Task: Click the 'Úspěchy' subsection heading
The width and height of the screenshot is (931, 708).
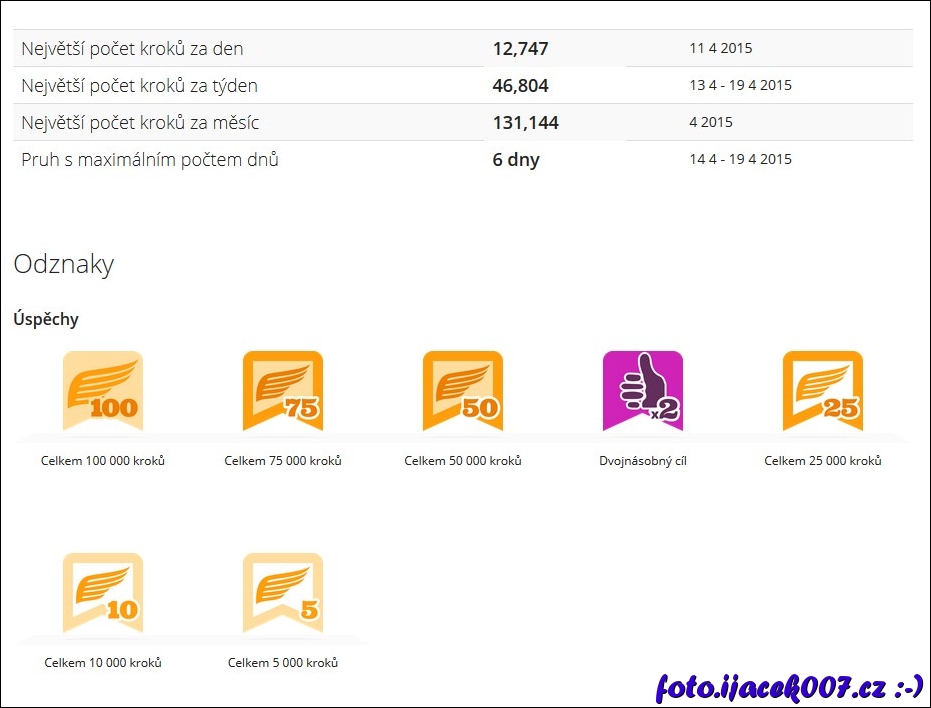Action: tap(46, 320)
